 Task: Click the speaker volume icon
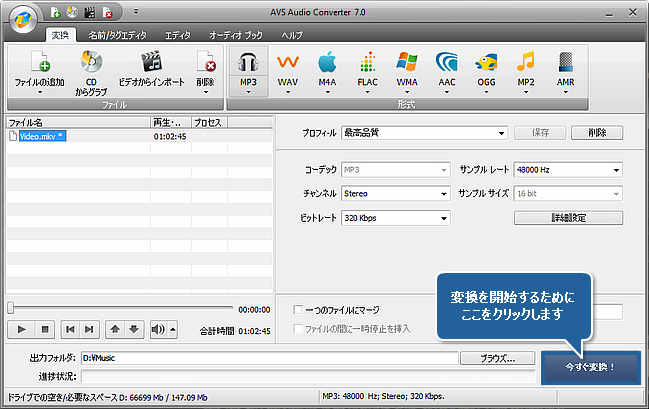coord(158,330)
